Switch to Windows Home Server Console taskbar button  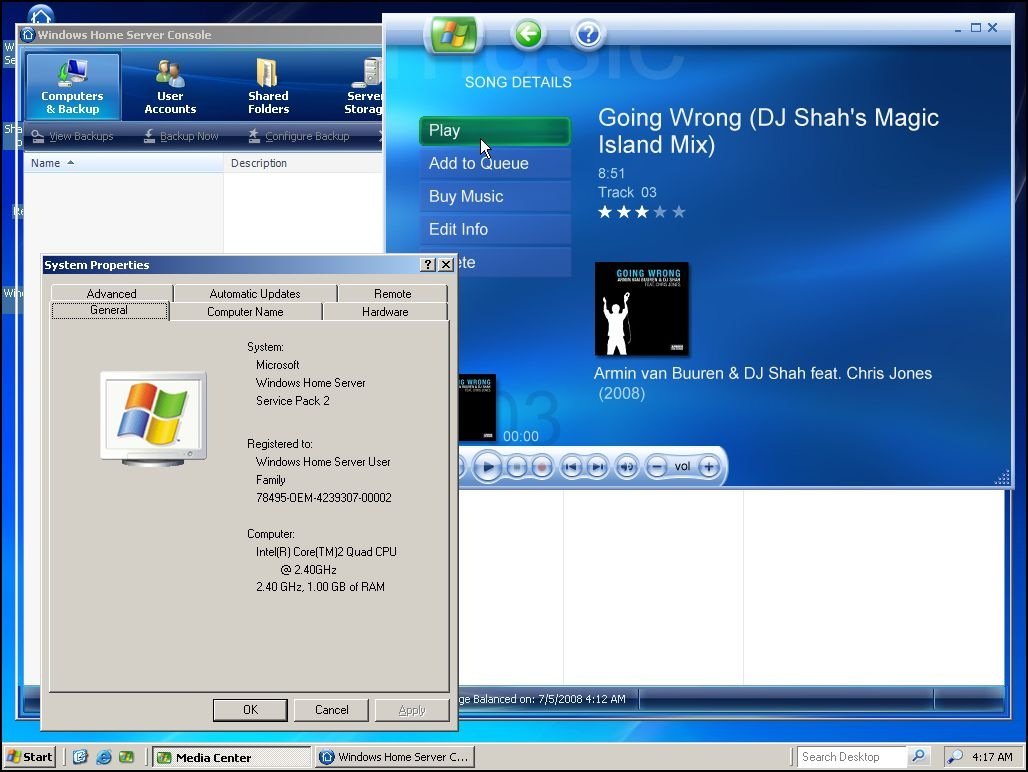pos(395,758)
